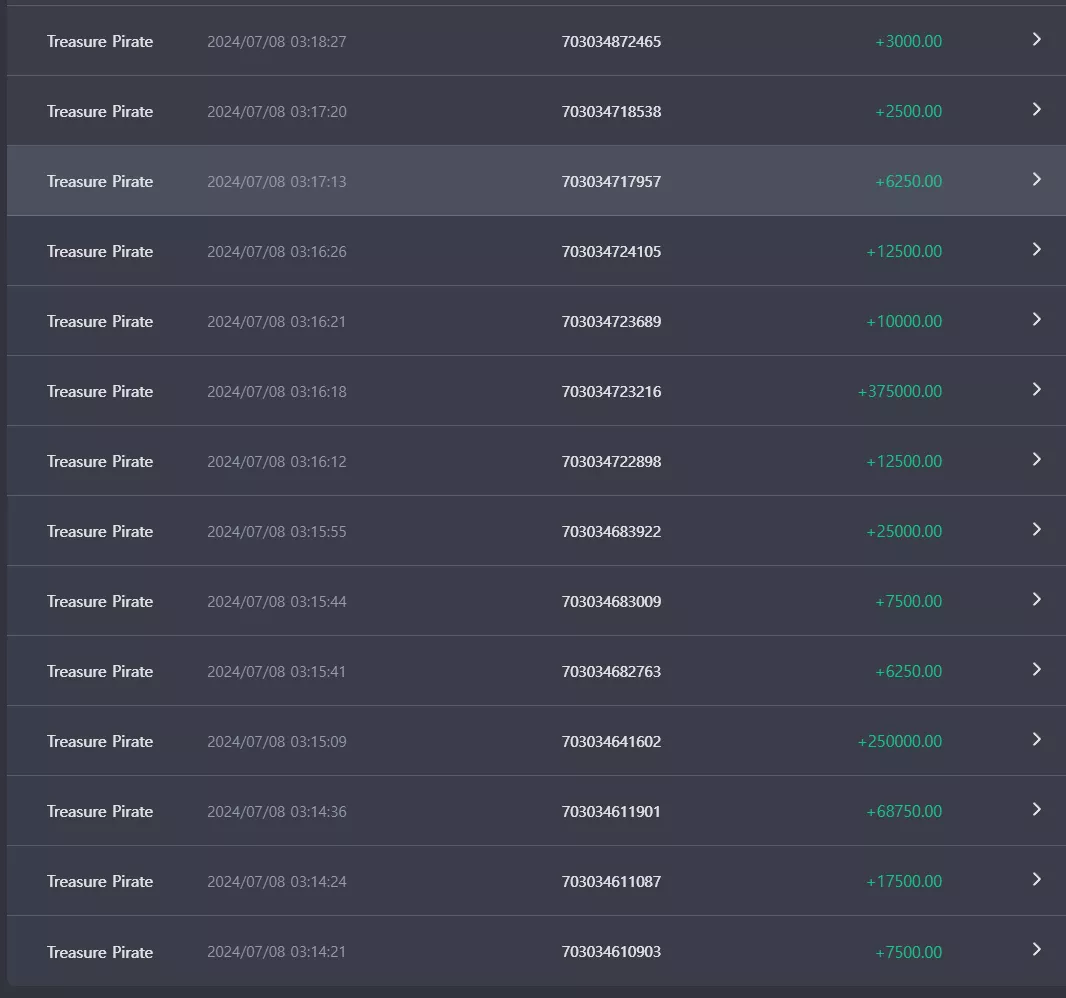The height and width of the screenshot is (998, 1066).
Task: Select bet ID 703034723216
Action: [x=611, y=392]
